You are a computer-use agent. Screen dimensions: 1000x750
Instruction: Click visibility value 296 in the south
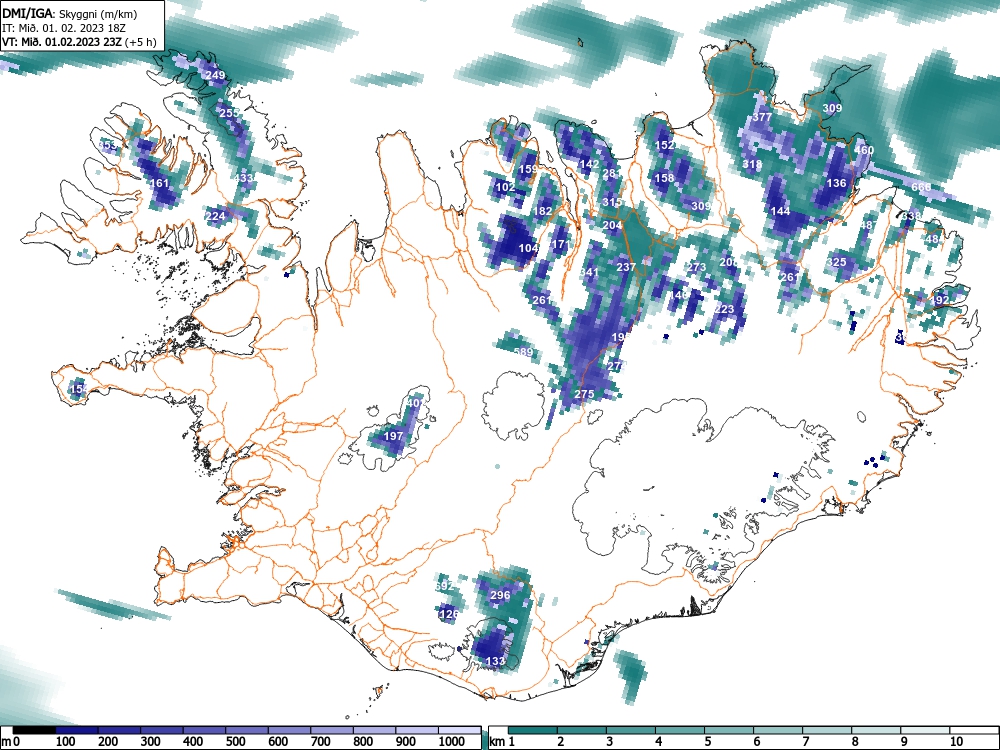[x=500, y=595]
